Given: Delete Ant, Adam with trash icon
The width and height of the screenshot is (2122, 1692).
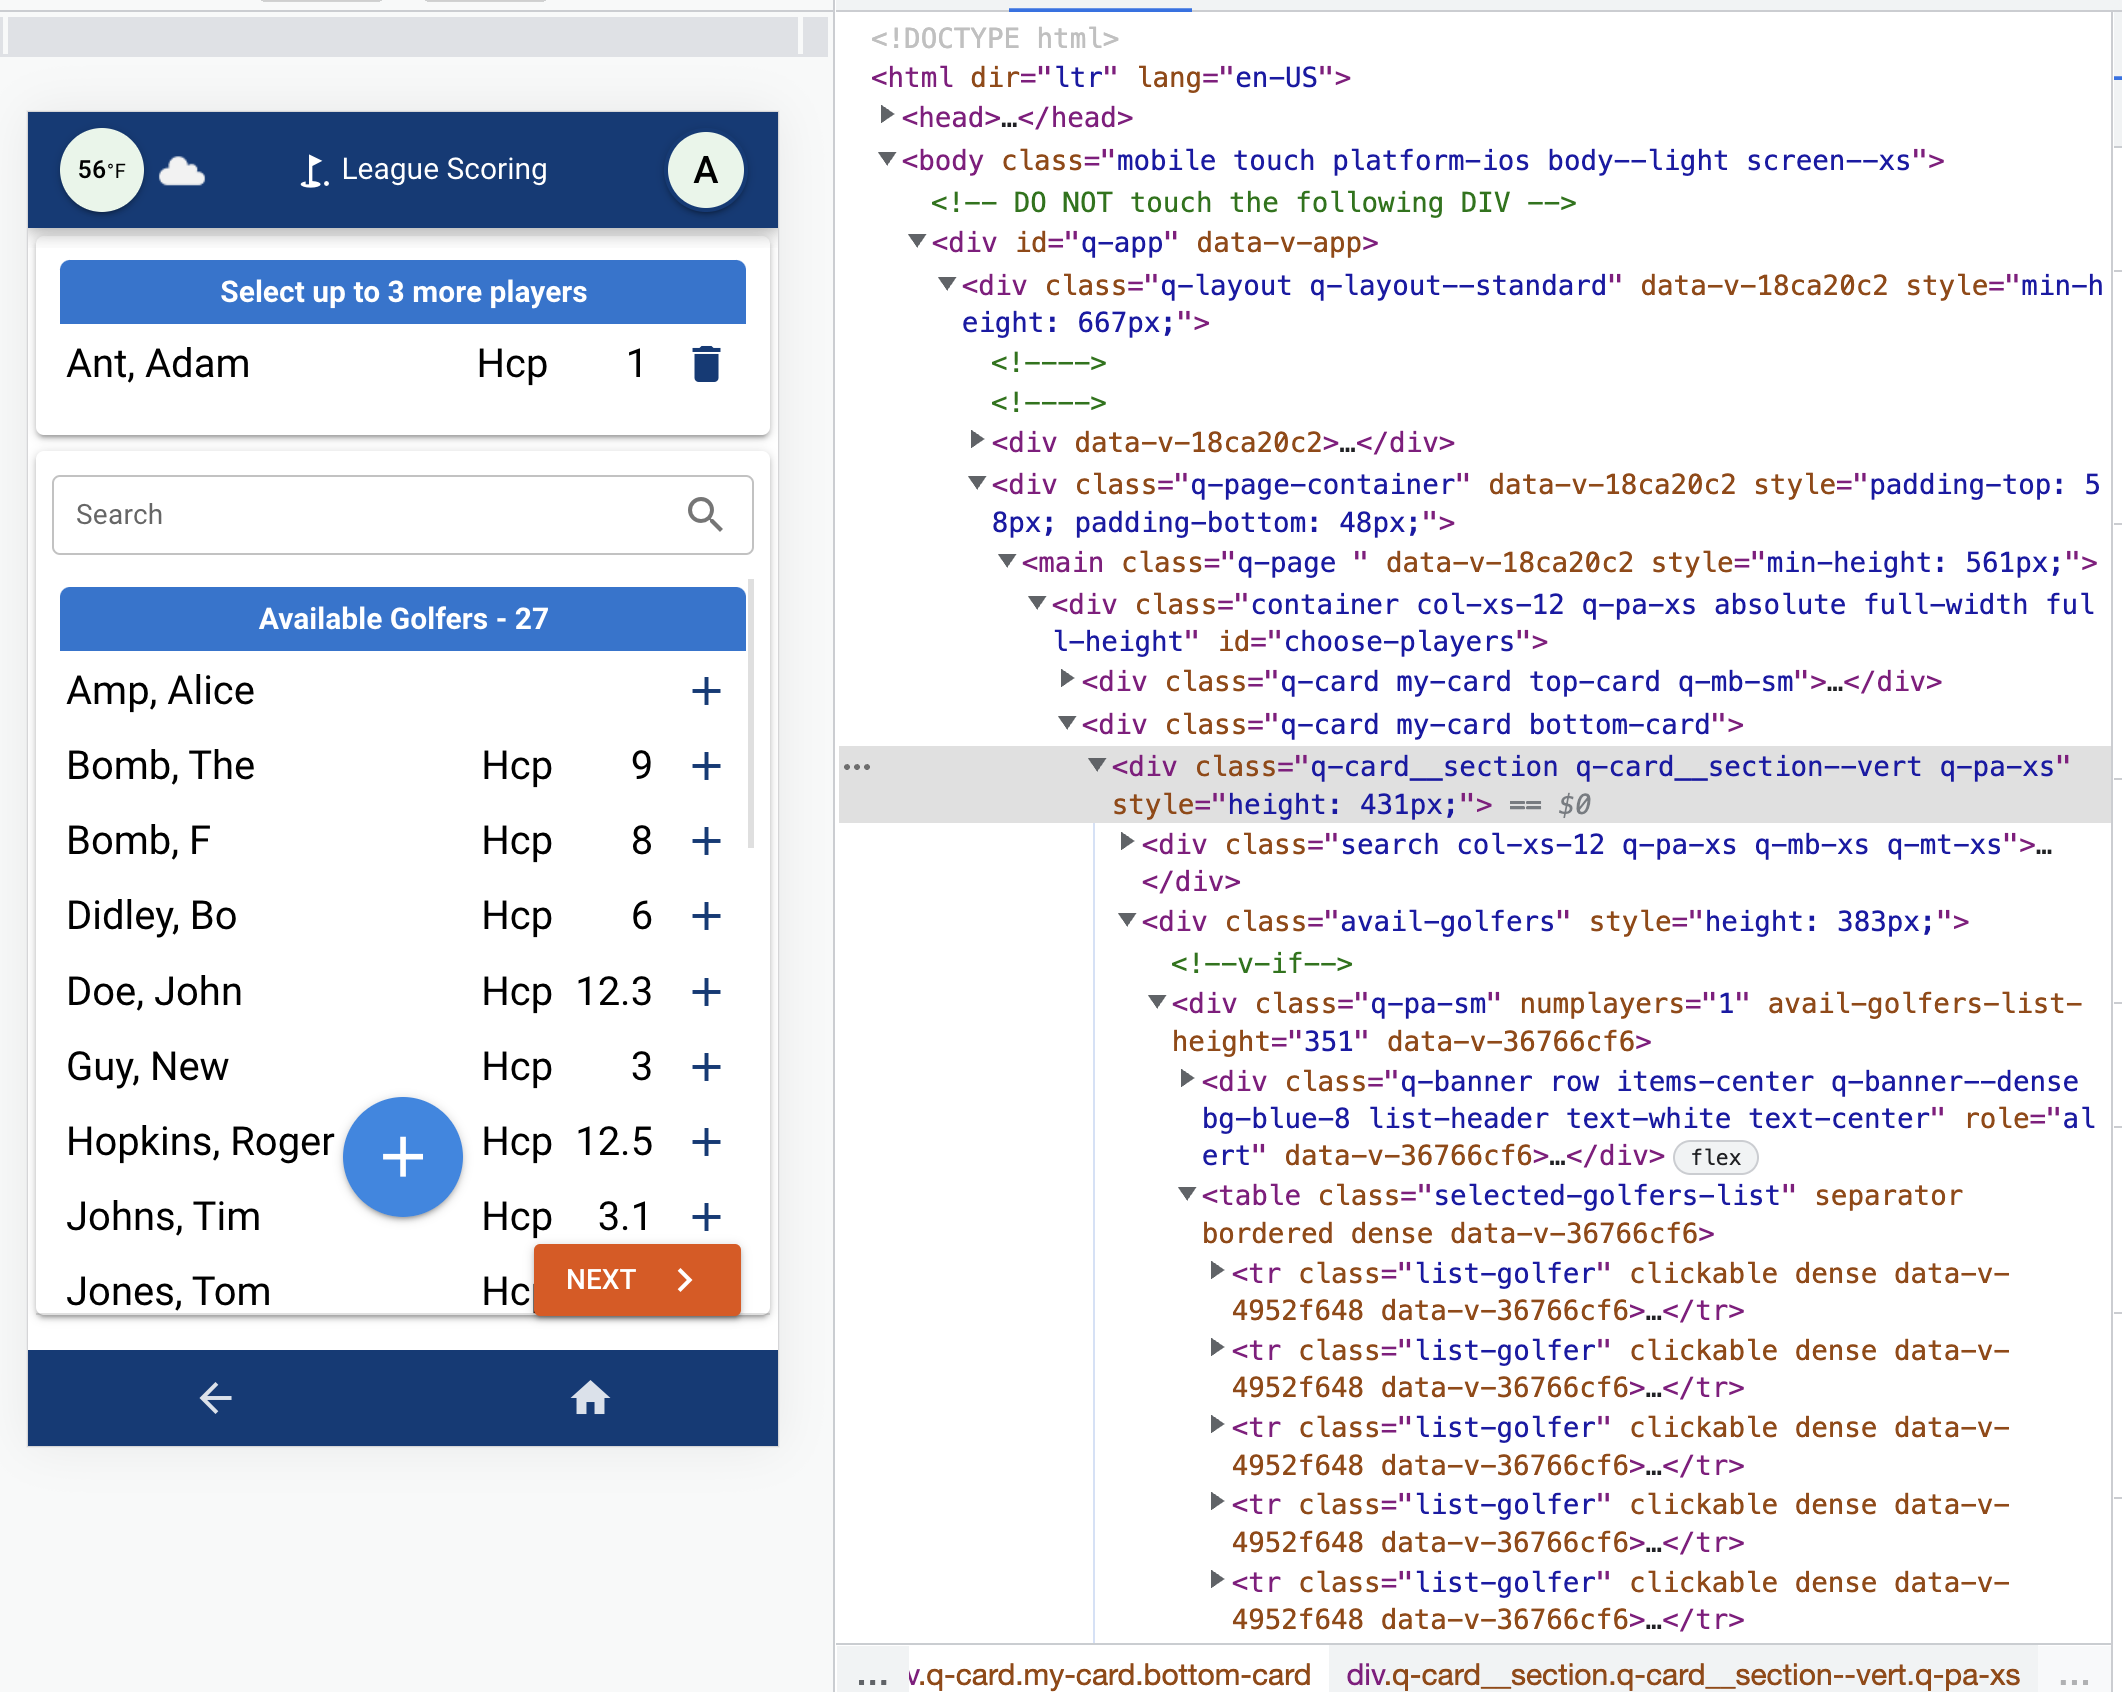Looking at the screenshot, I should click(706, 364).
